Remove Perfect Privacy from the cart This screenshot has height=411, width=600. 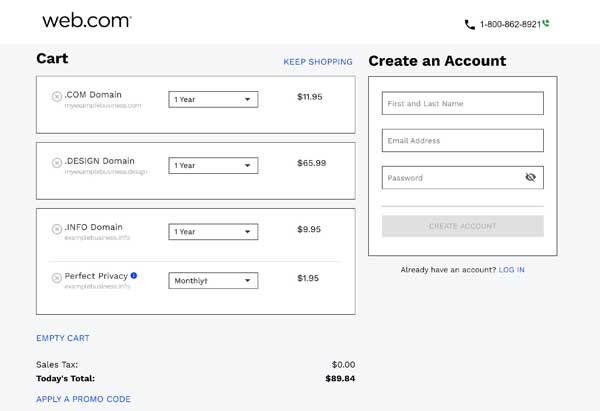point(57,278)
